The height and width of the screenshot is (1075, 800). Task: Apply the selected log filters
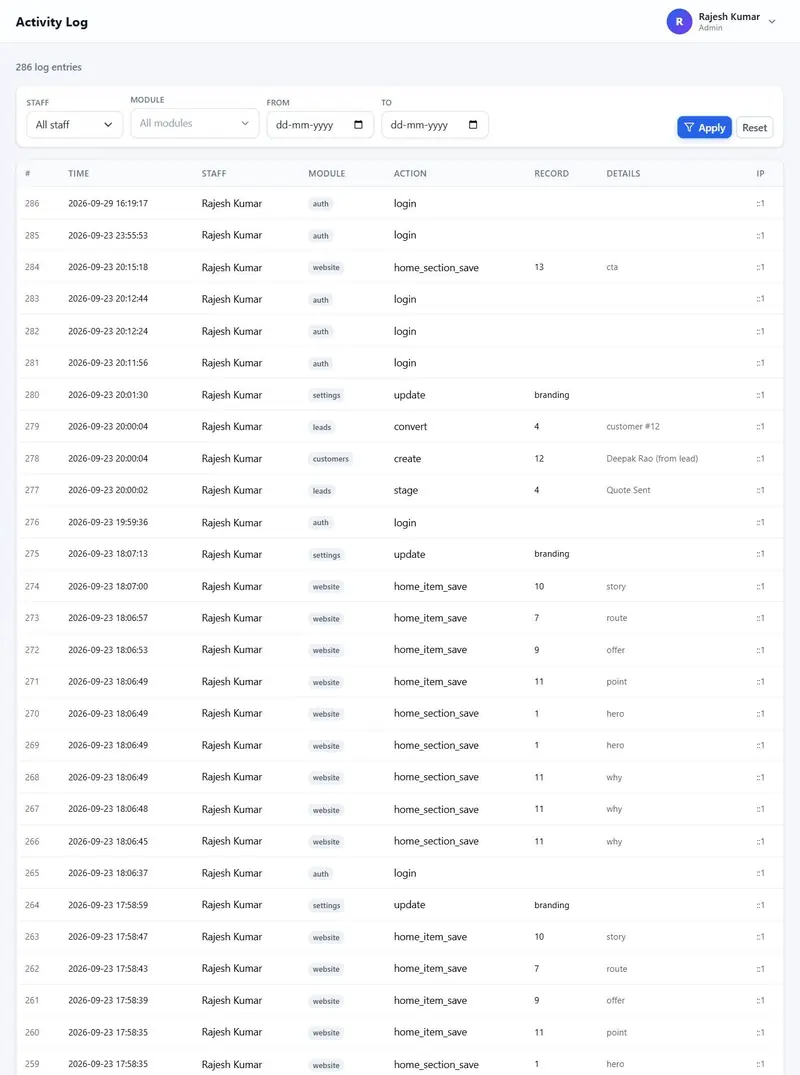704,128
